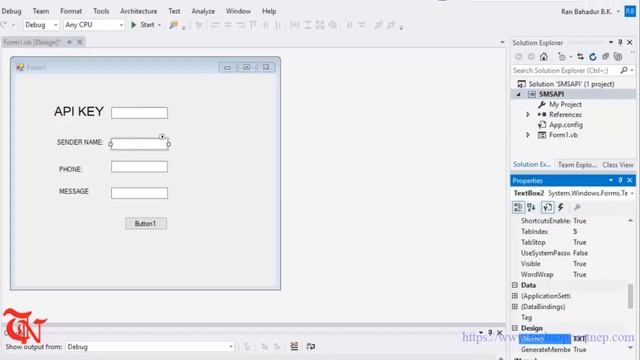This screenshot has height=360, width=640.
Task: Click the Show All Files icon
Action: tap(618, 57)
